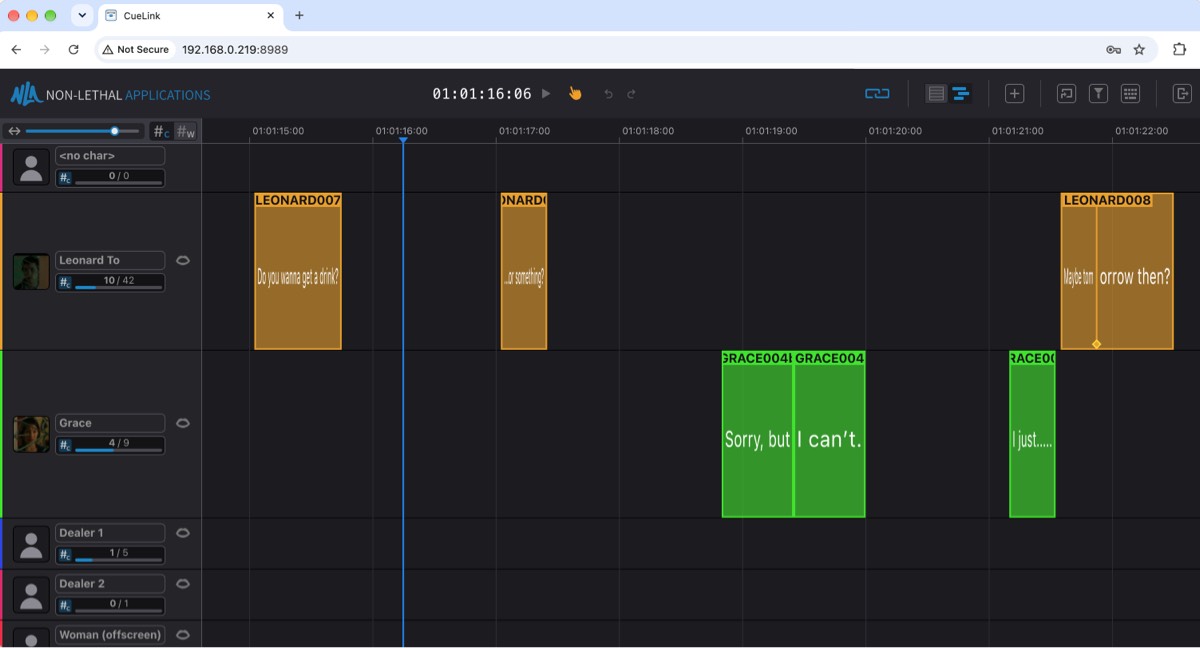Click the Leonard To 10 / 42 progress bar
1200x648 pixels.
click(x=118, y=282)
